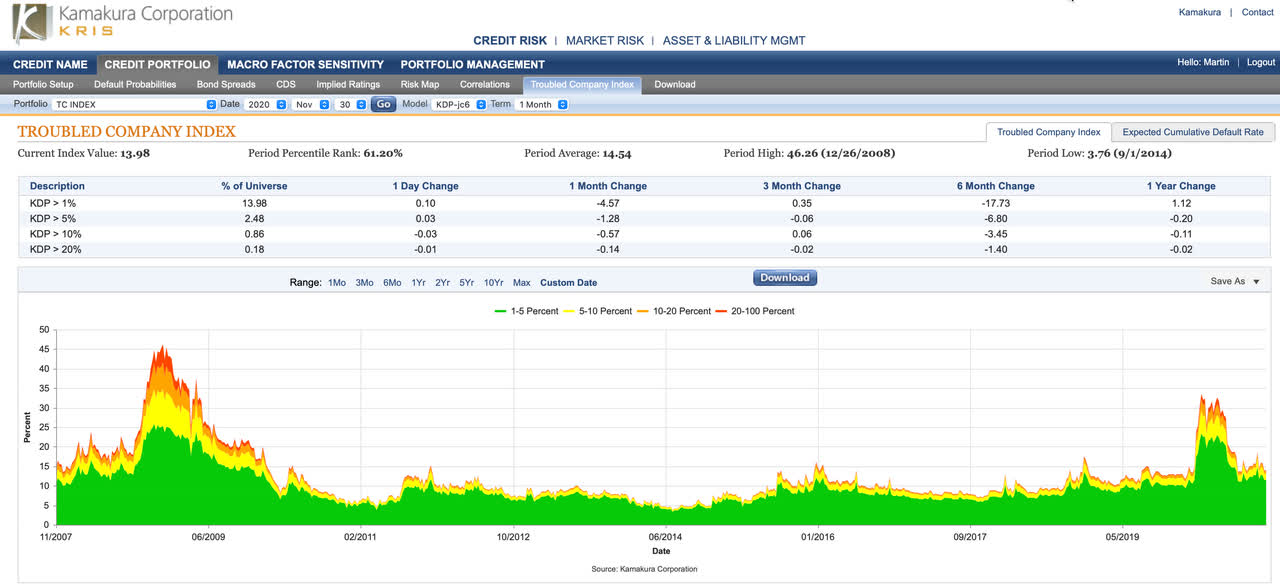Click the Source: Kamakura Corporation caption
Viewport: 1280px width, 587px height.
click(644, 569)
